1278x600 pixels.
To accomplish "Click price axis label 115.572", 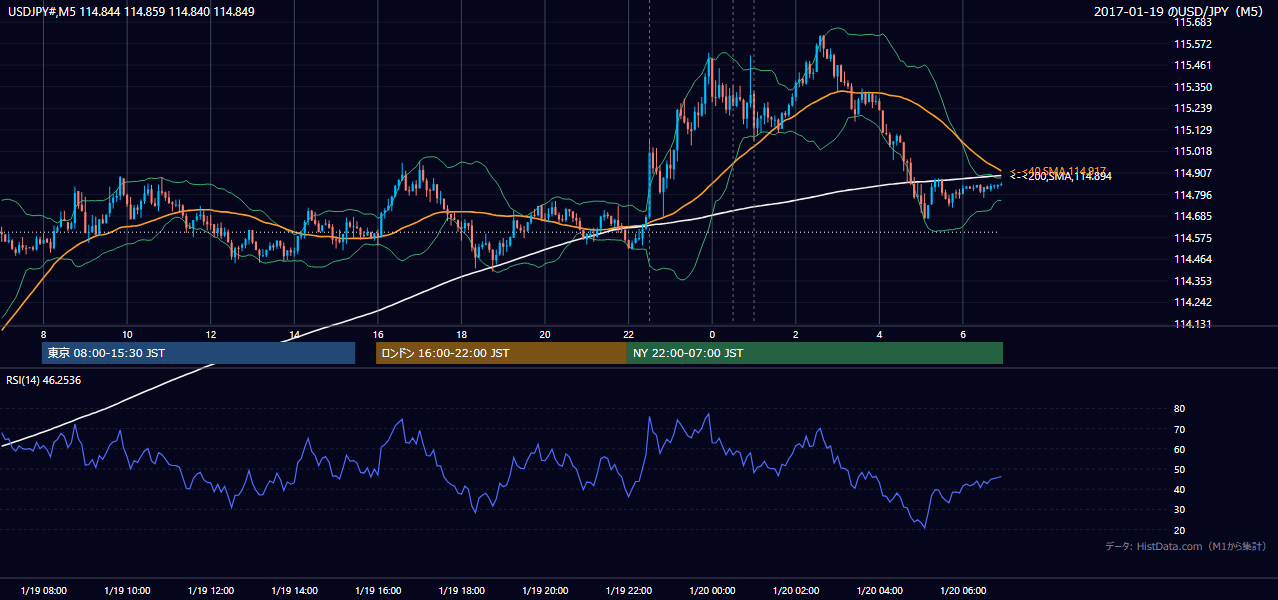I will coord(1193,44).
